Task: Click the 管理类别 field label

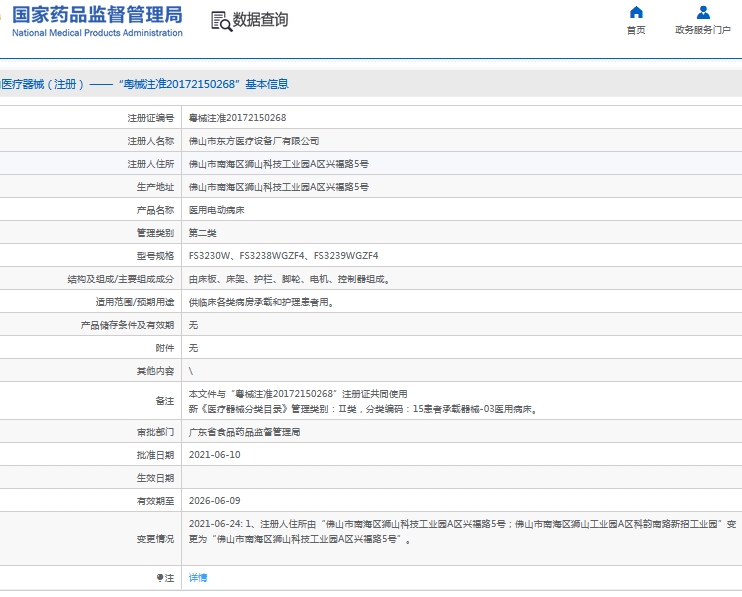Action: point(156,233)
